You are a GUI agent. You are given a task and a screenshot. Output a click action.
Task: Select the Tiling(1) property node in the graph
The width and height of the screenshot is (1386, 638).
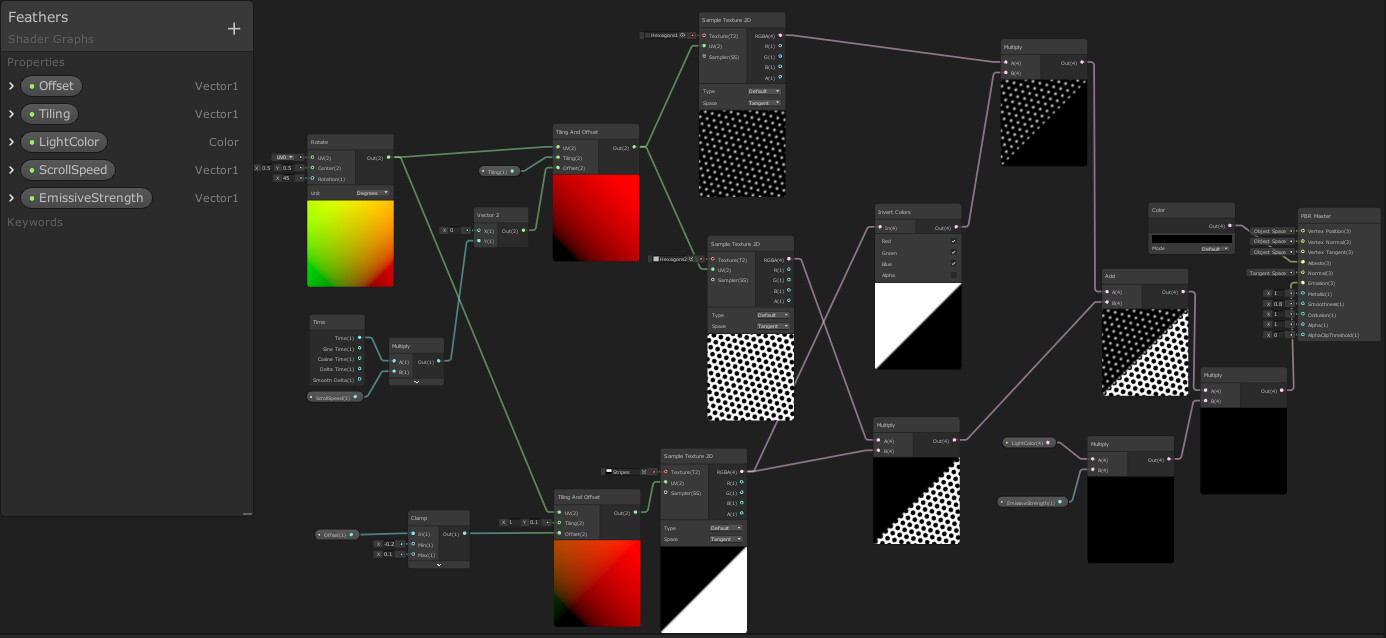[x=499, y=171]
